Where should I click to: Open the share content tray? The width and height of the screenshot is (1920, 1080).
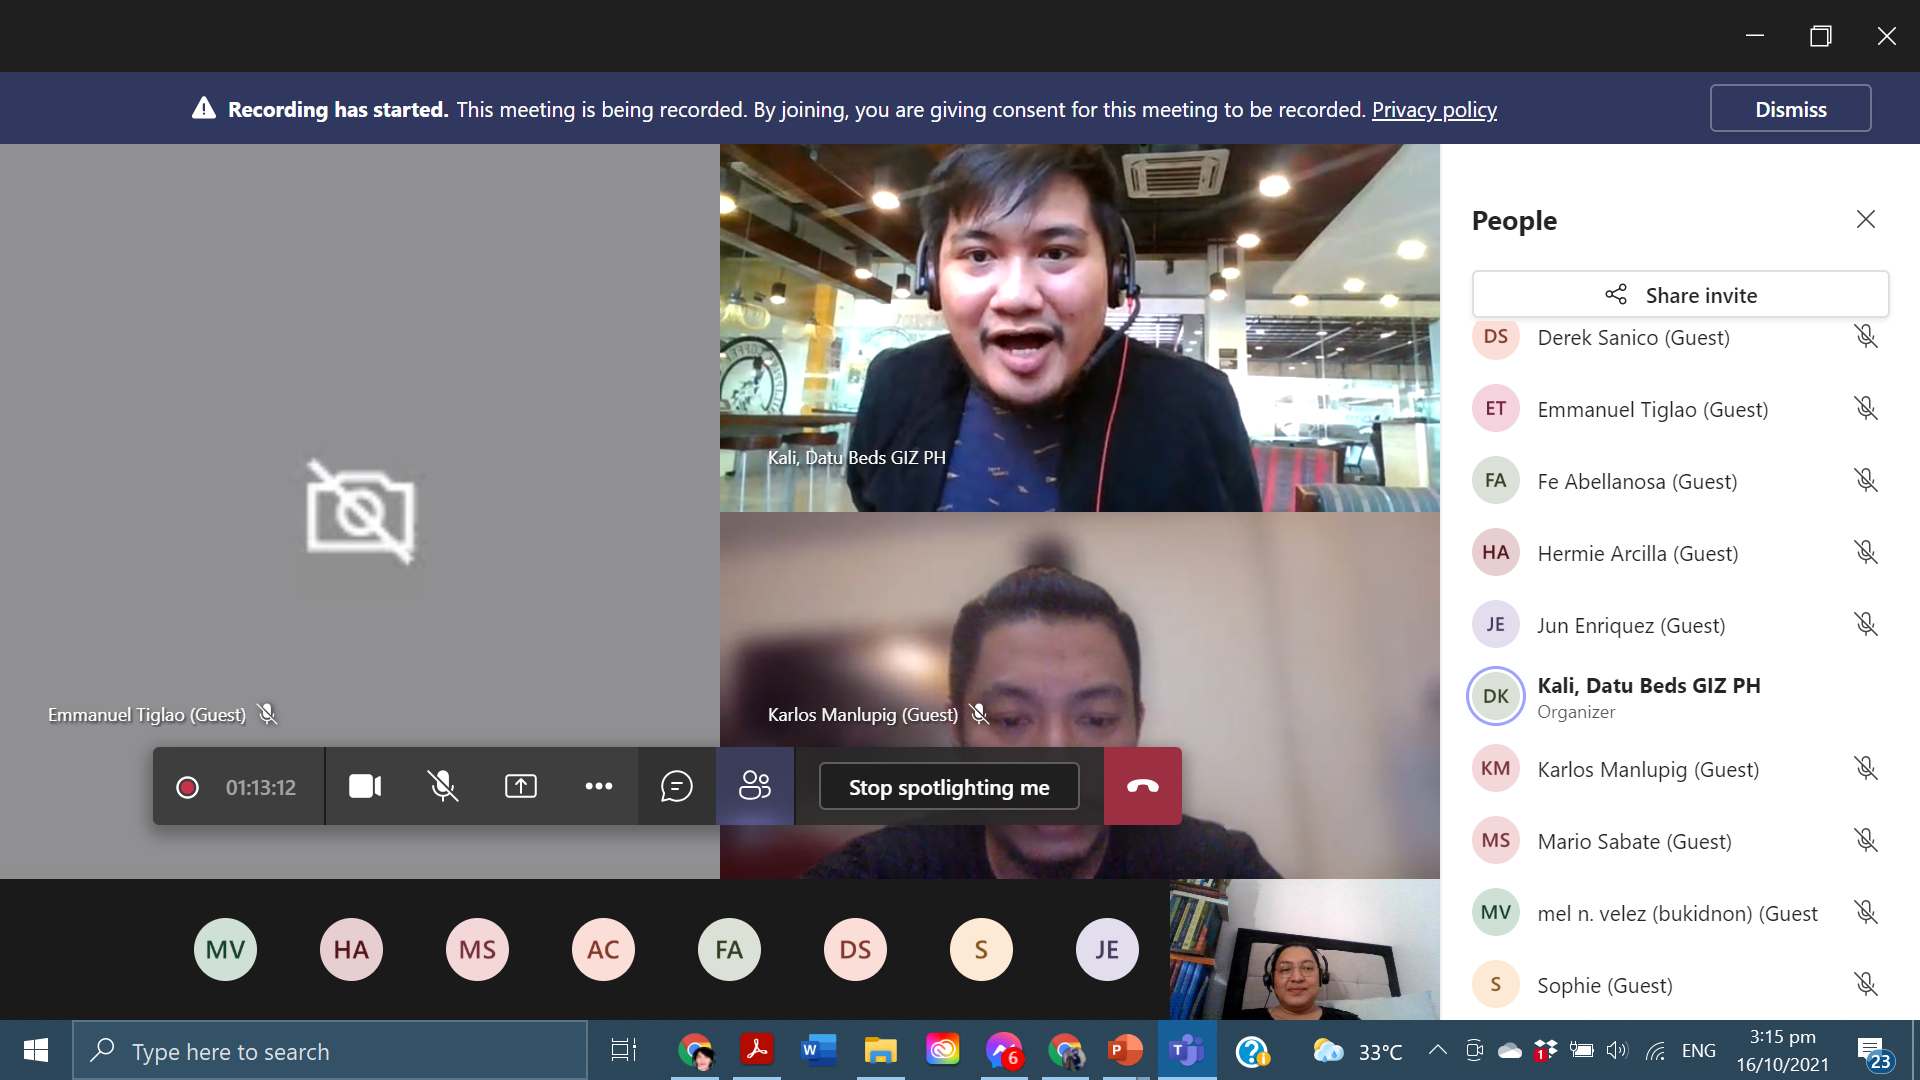point(521,787)
